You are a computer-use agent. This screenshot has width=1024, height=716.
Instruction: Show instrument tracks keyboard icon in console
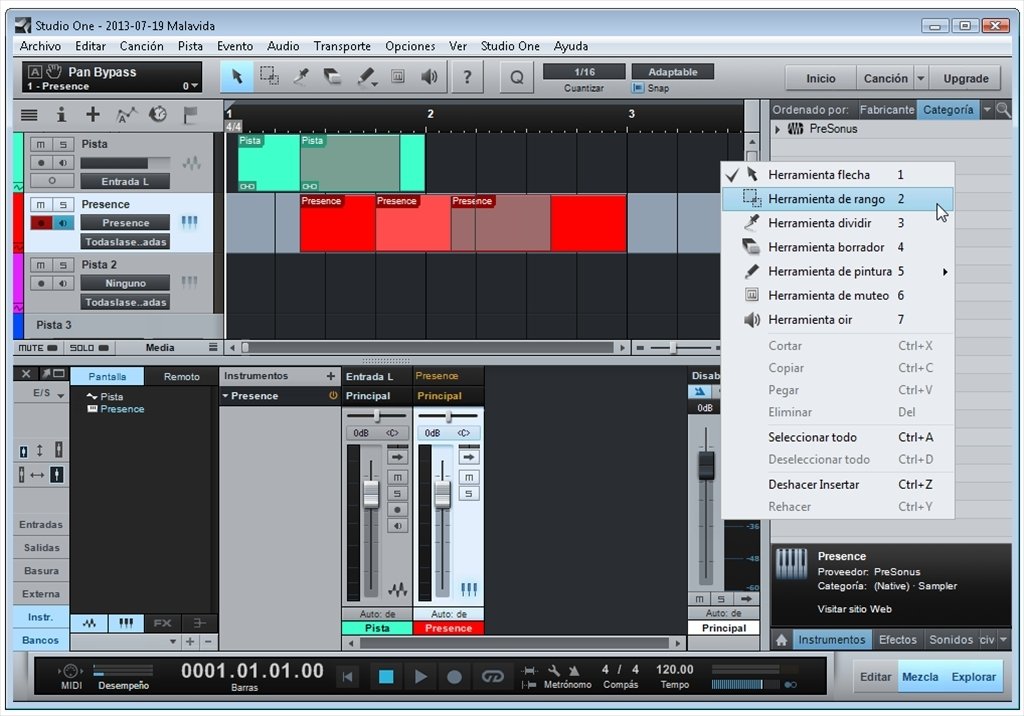126,623
